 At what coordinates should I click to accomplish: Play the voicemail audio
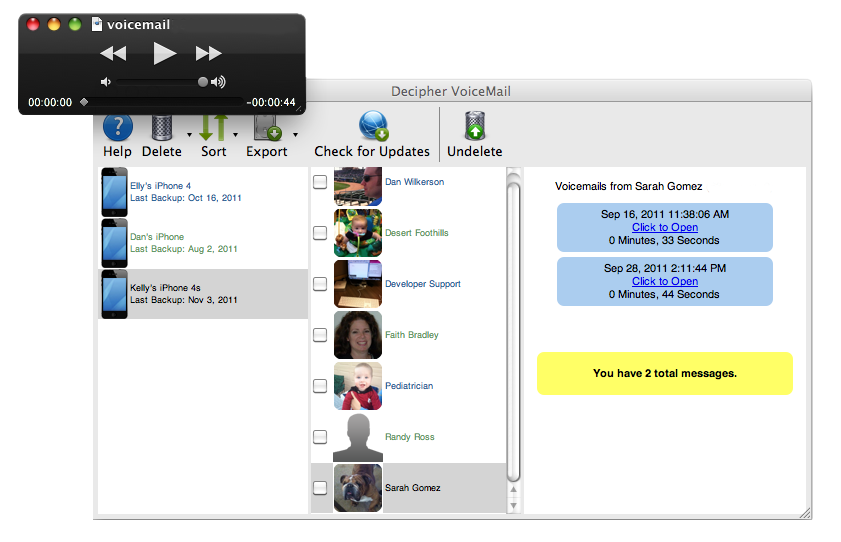point(164,54)
